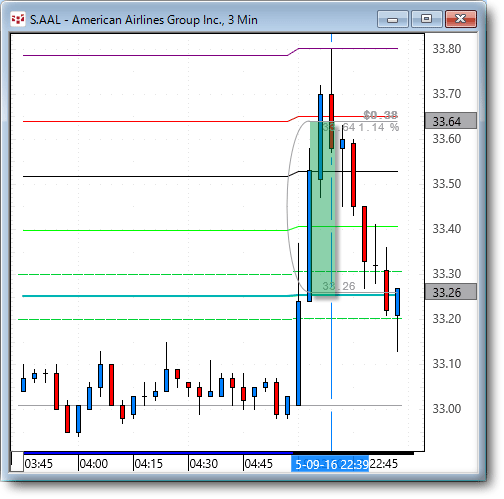The height and width of the screenshot is (499, 504).
Task: Click the 33.64 price marker on the scale
Action: pyautogui.click(x=451, y=121)
